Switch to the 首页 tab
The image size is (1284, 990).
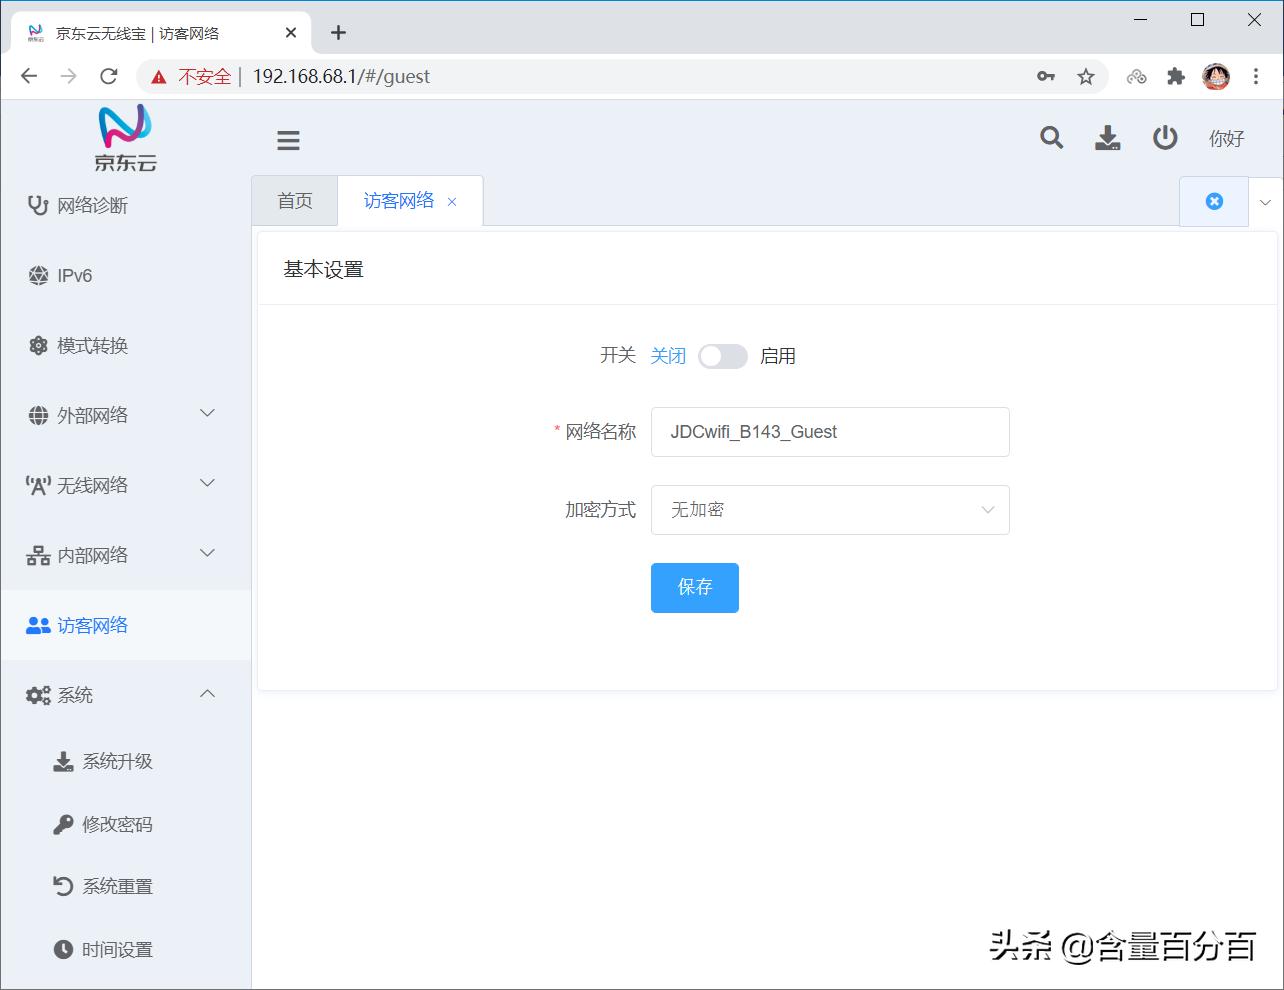tap(294, 200)
